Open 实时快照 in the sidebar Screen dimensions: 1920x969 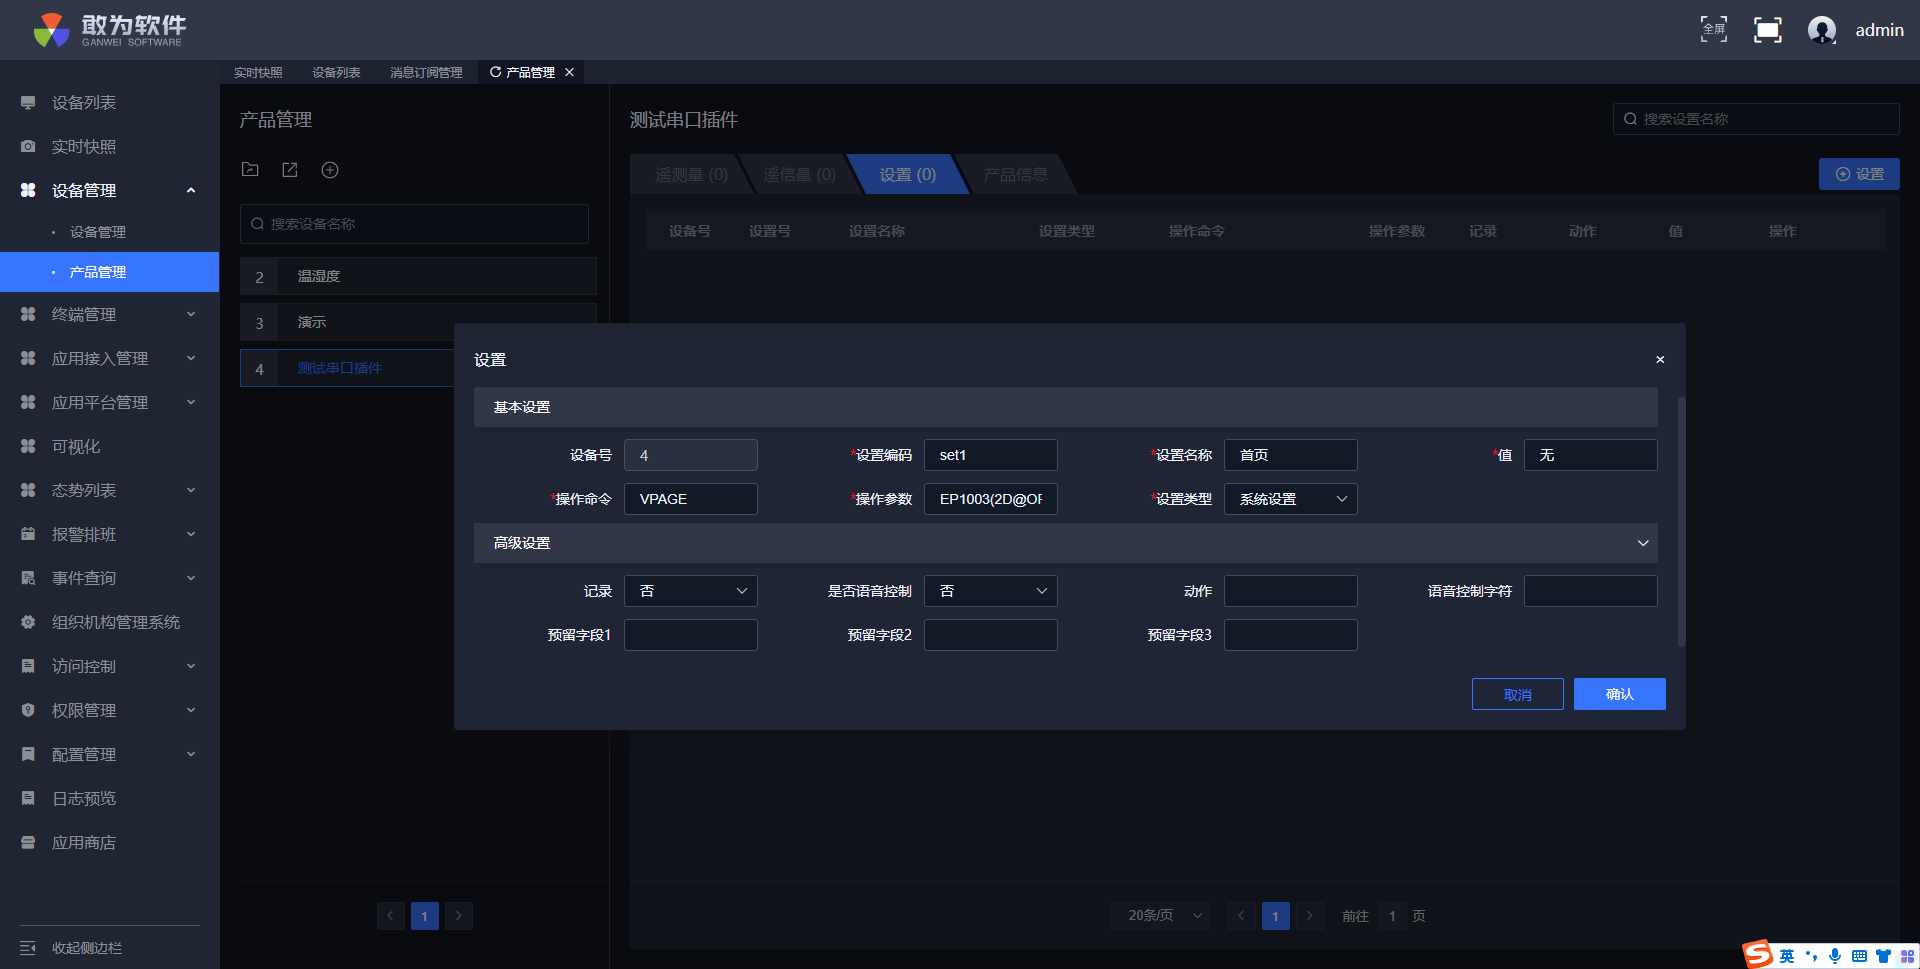84,147
